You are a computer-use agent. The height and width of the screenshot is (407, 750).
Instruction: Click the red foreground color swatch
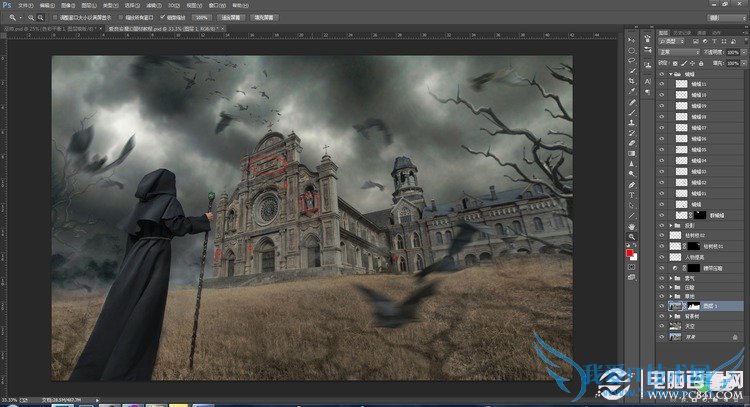(630, 253)
